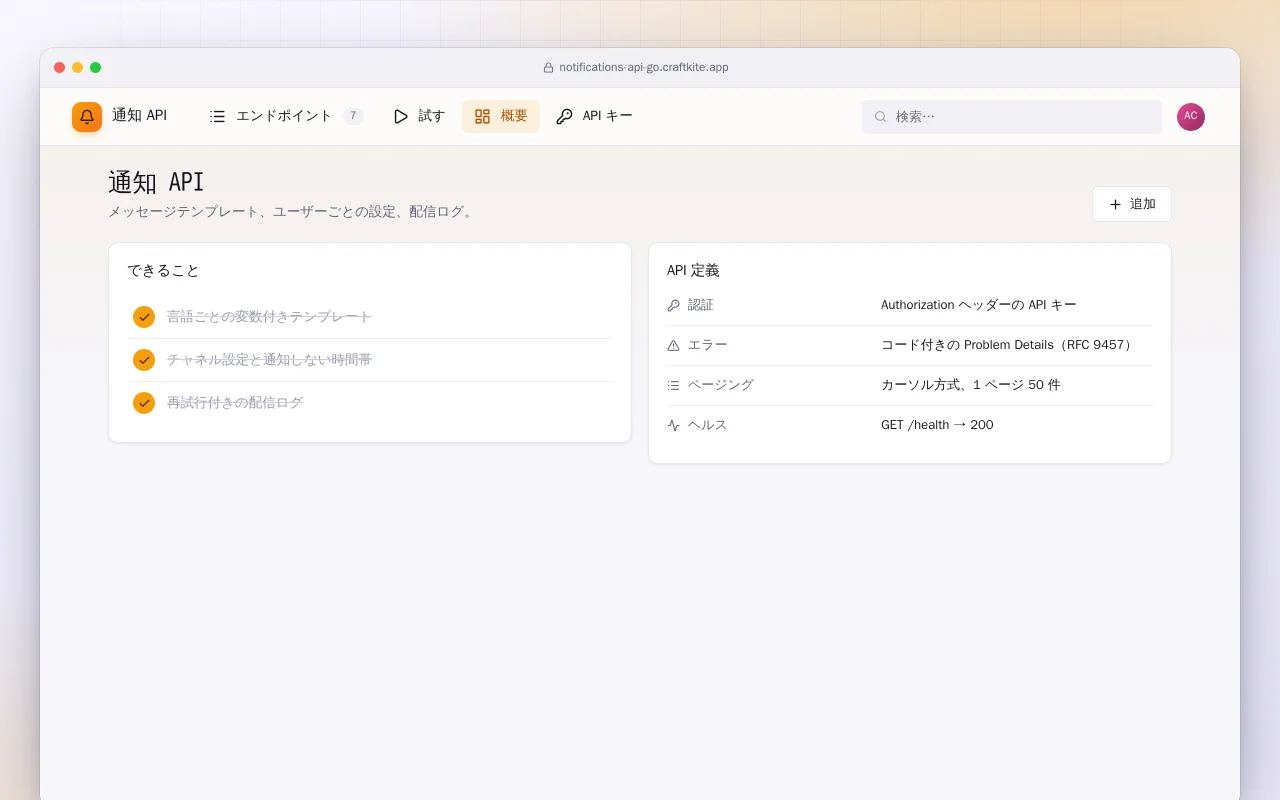This screenshot has height=800, width=1280.
Task: Click the notifications-api-go.craftkite.app URL
Action: [x=644, y=68]
